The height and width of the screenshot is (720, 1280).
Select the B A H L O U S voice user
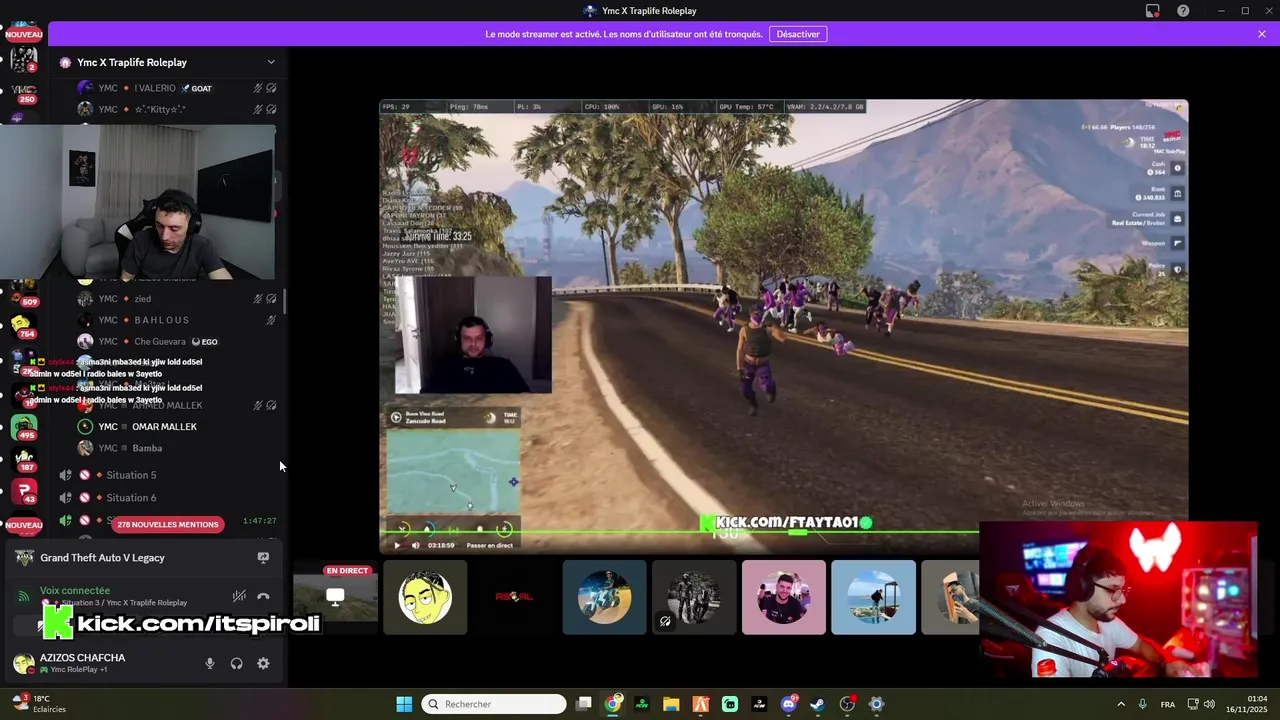coord(160,320)
